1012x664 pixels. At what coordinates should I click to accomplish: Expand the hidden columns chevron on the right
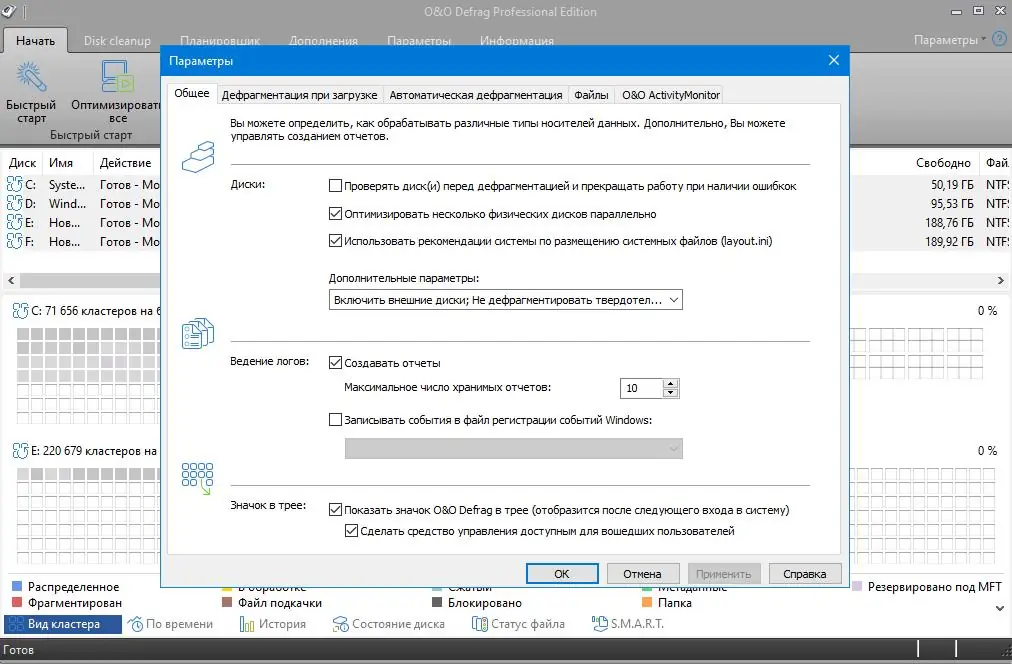(999, 281)
